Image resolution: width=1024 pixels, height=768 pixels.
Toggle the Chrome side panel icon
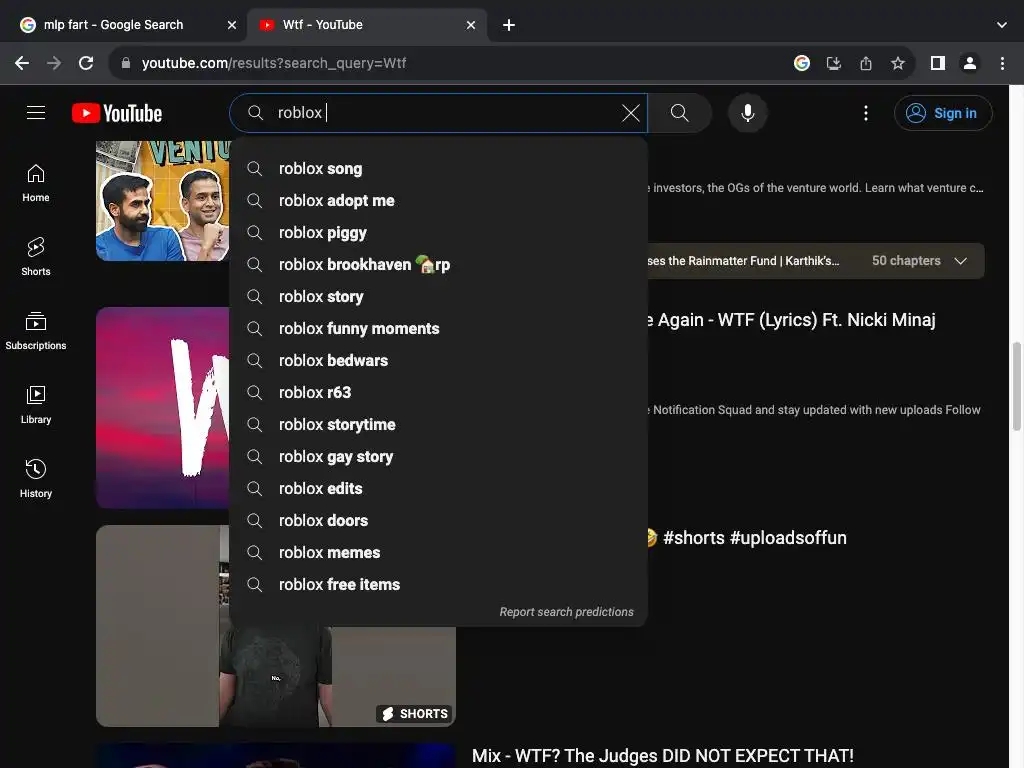(x=938, y=63)
